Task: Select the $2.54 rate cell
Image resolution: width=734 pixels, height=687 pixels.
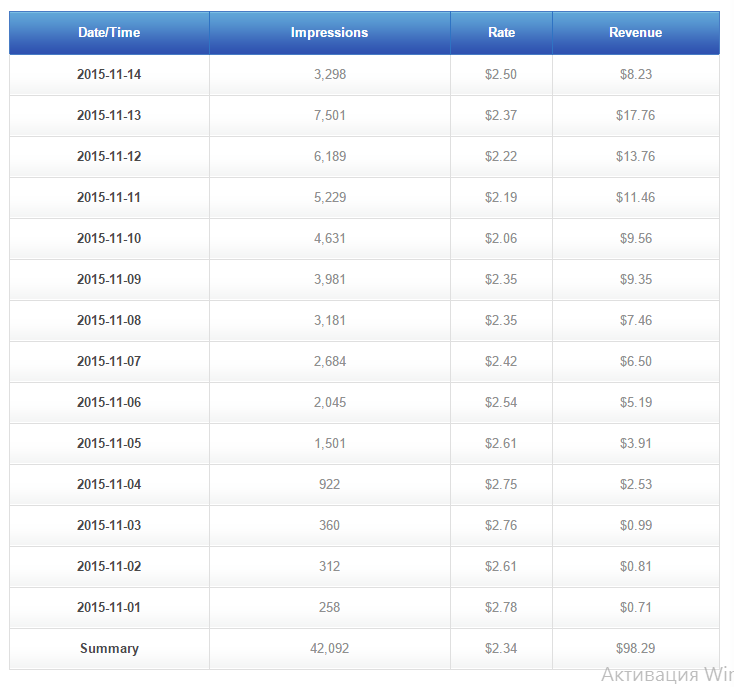Action: tap(501, 403)
